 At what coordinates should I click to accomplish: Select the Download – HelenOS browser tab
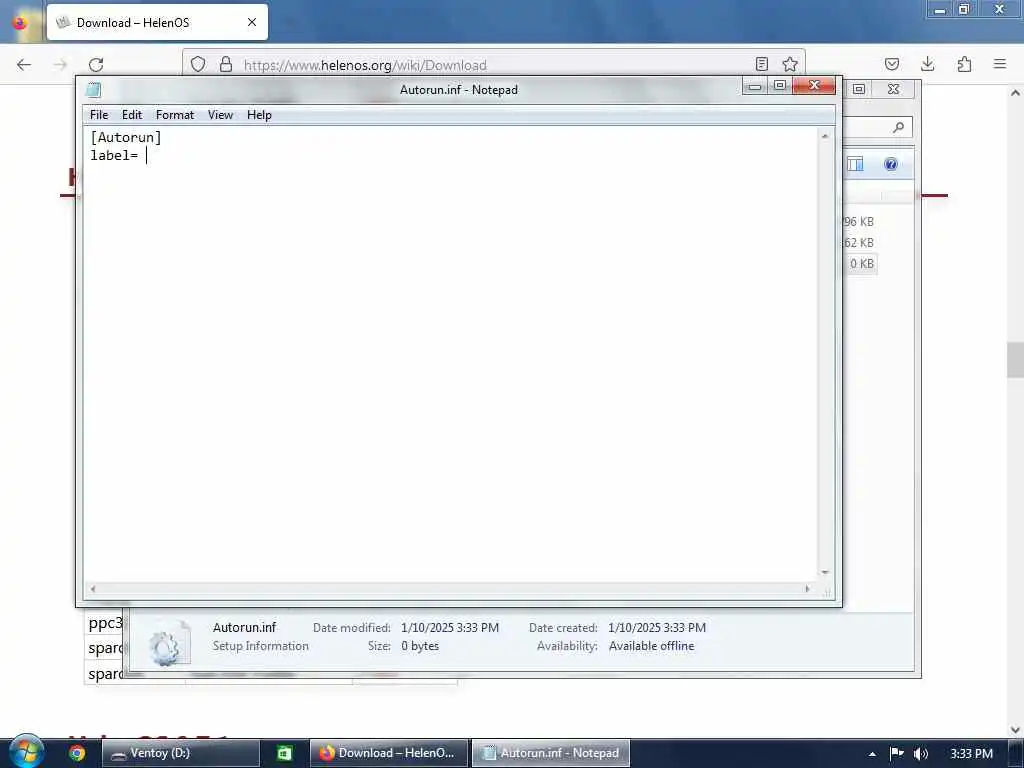157,22
